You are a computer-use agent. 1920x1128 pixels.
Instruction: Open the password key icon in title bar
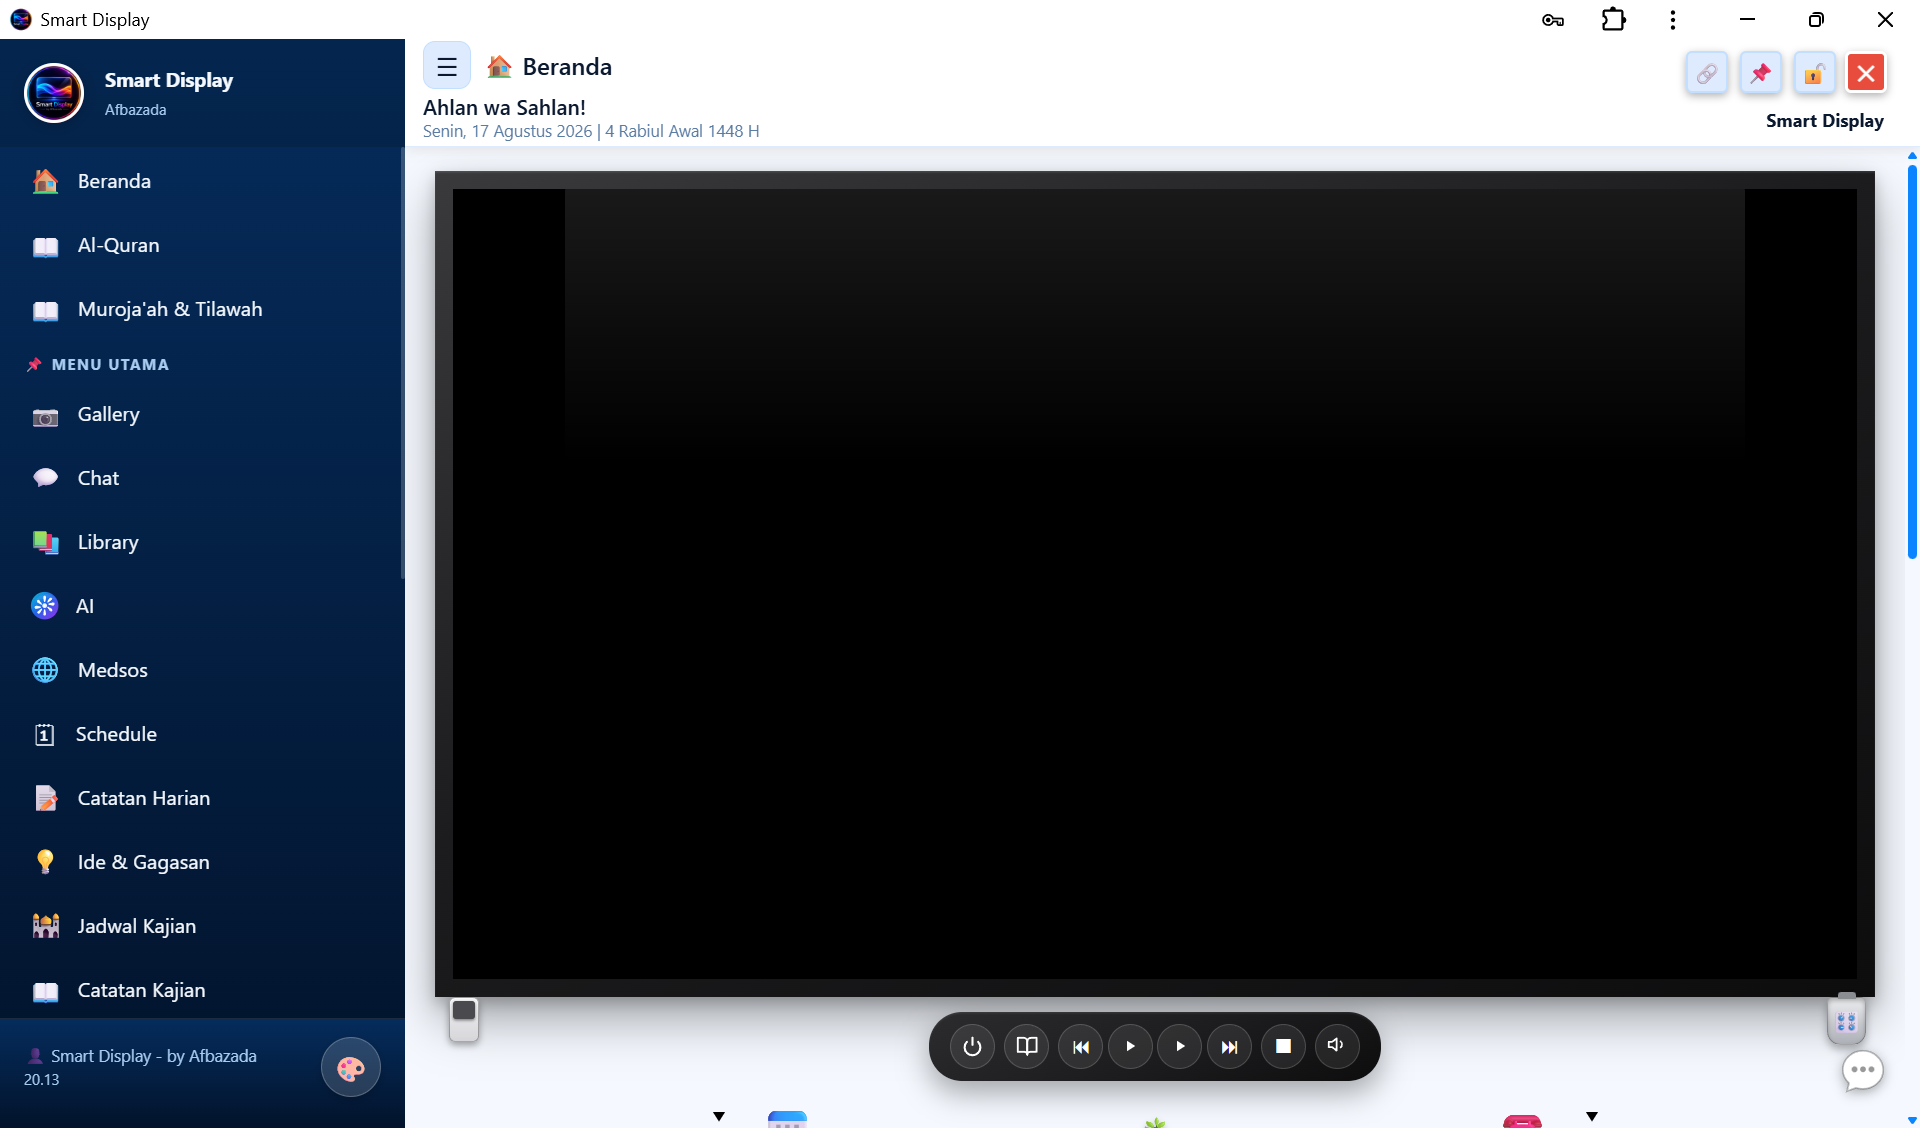(1553, 20)
